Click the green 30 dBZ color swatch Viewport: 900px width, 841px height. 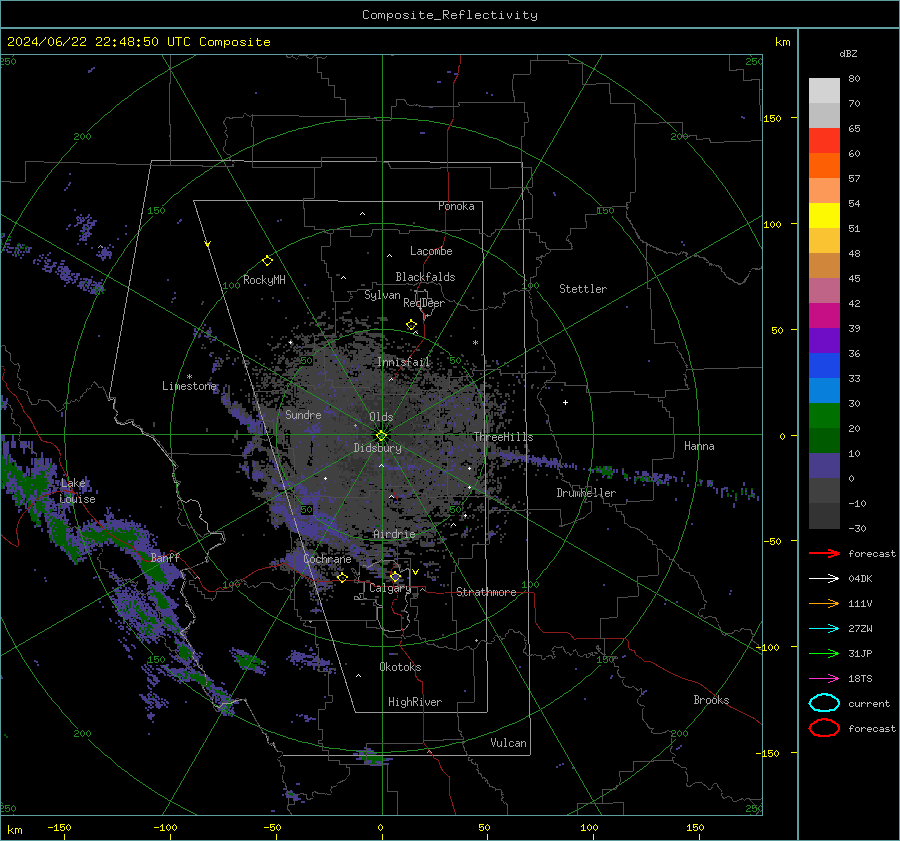click(824, 415)
